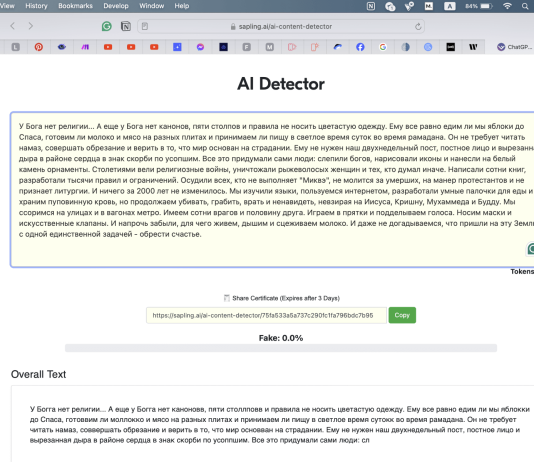Image resolution: width=534 pixels, height=462 pixels.
Task: Open the blue square star bookmark
Action: (177, 47)
